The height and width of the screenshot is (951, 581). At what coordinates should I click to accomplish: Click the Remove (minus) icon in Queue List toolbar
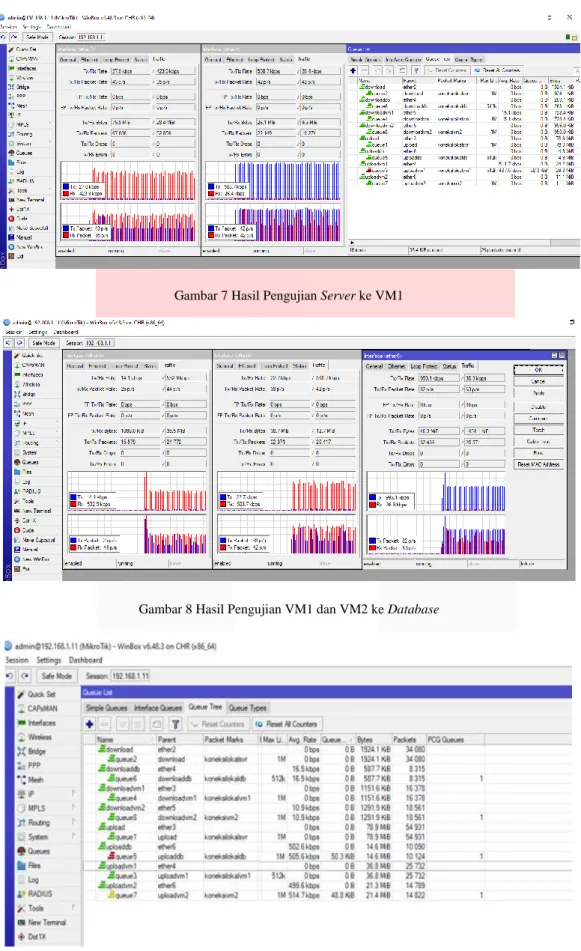coord(105,724)
